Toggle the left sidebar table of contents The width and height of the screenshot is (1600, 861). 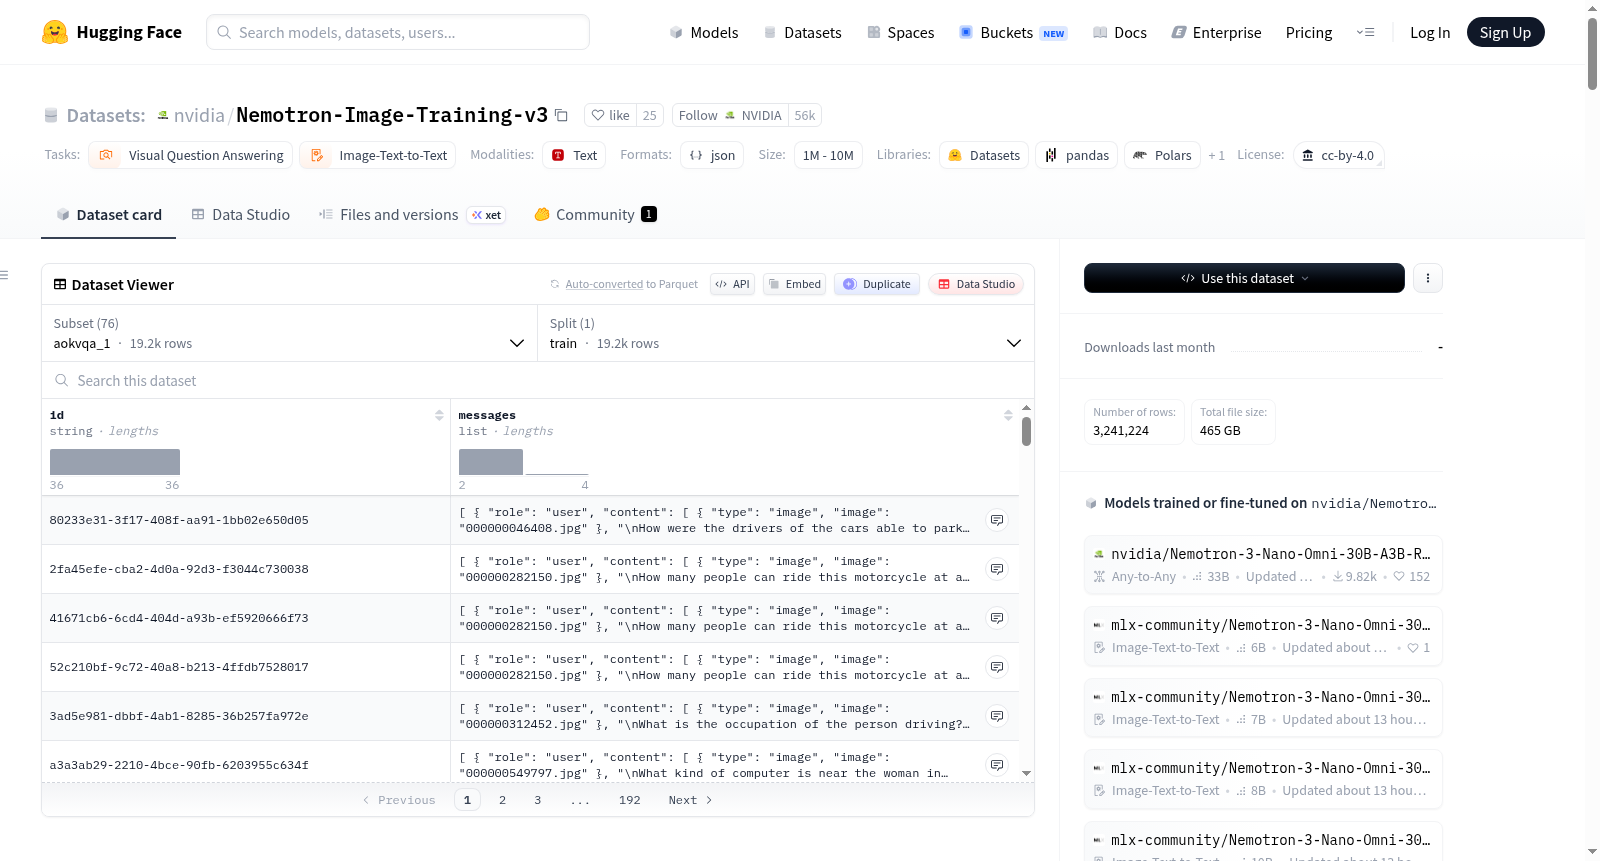pos(4,275)
